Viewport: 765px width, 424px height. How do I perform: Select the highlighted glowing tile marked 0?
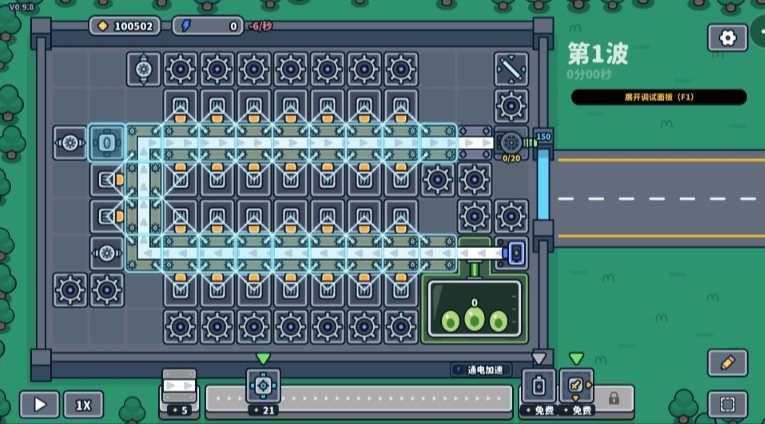107,142
